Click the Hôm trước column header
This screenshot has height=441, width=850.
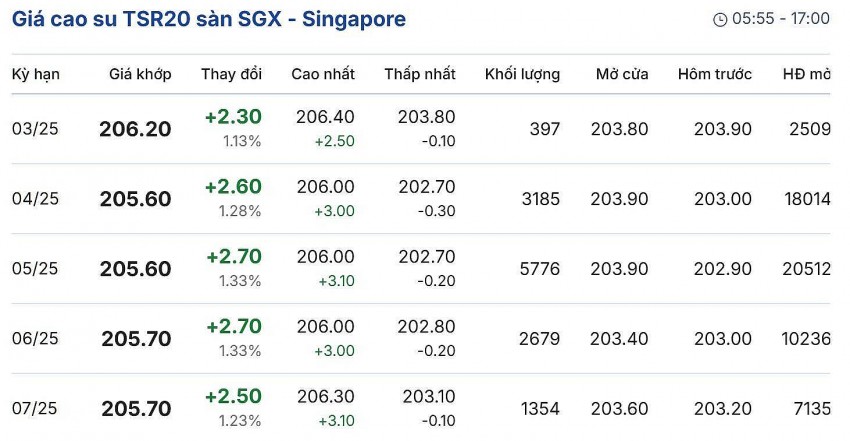(714, 75)
